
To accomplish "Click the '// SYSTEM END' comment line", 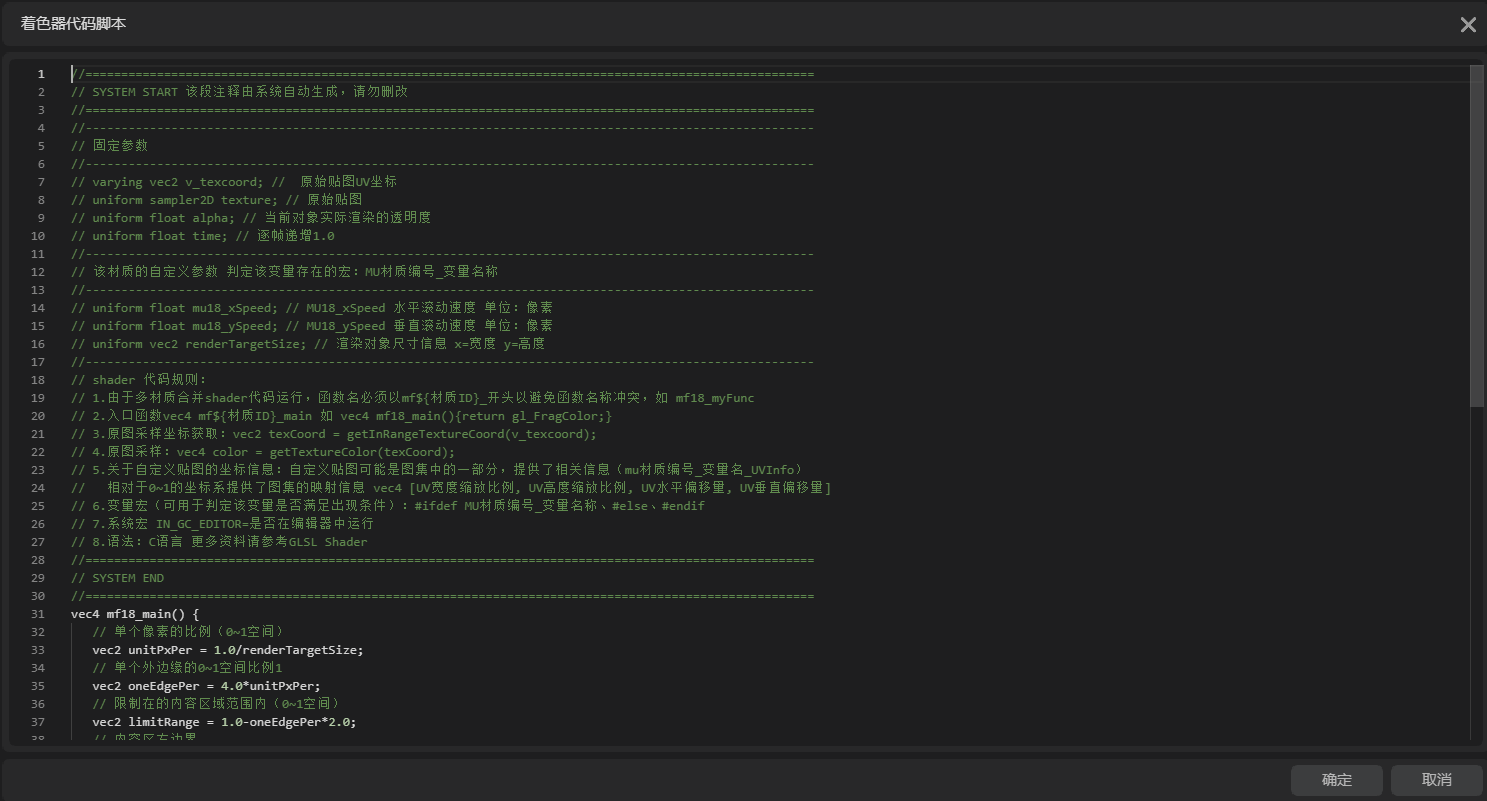I will [x=117, y=578].
